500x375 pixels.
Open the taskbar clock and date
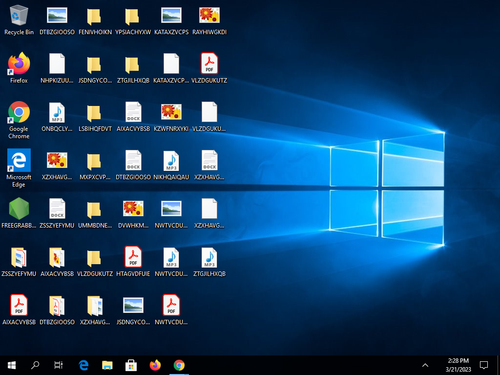[x=458, y=365]
